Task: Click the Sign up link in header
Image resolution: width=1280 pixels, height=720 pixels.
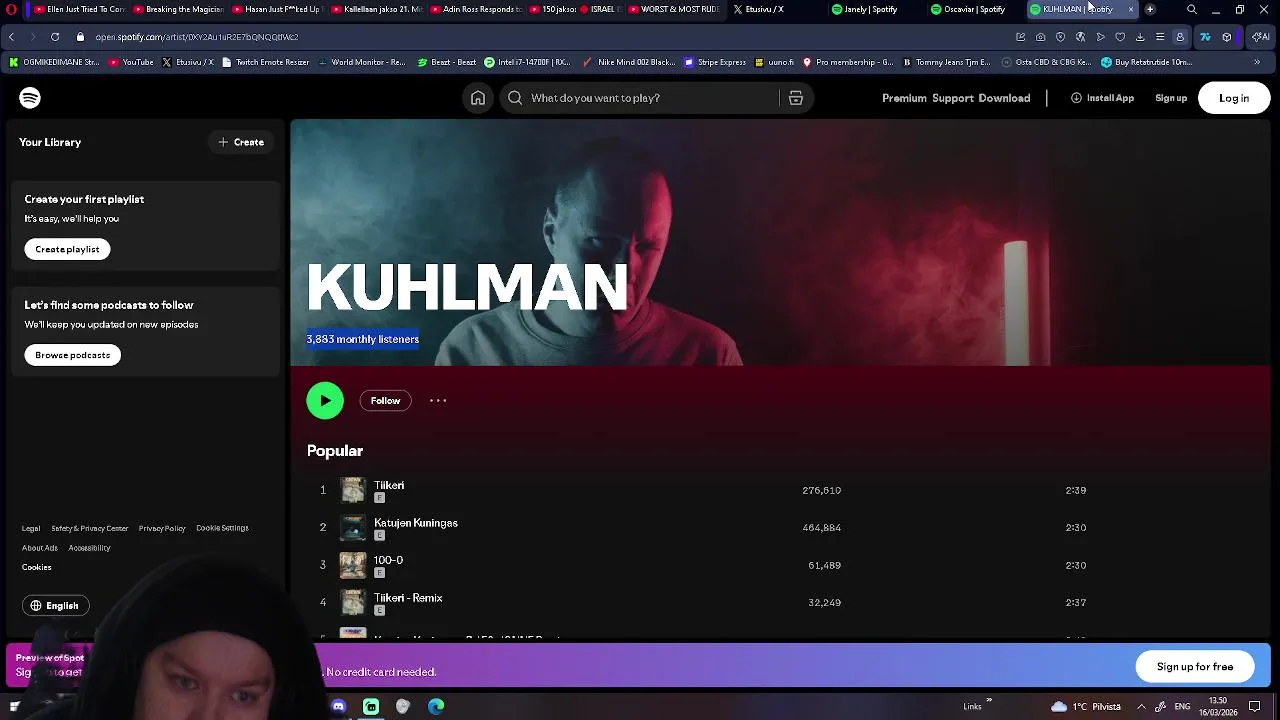Action: (1171, 98)
